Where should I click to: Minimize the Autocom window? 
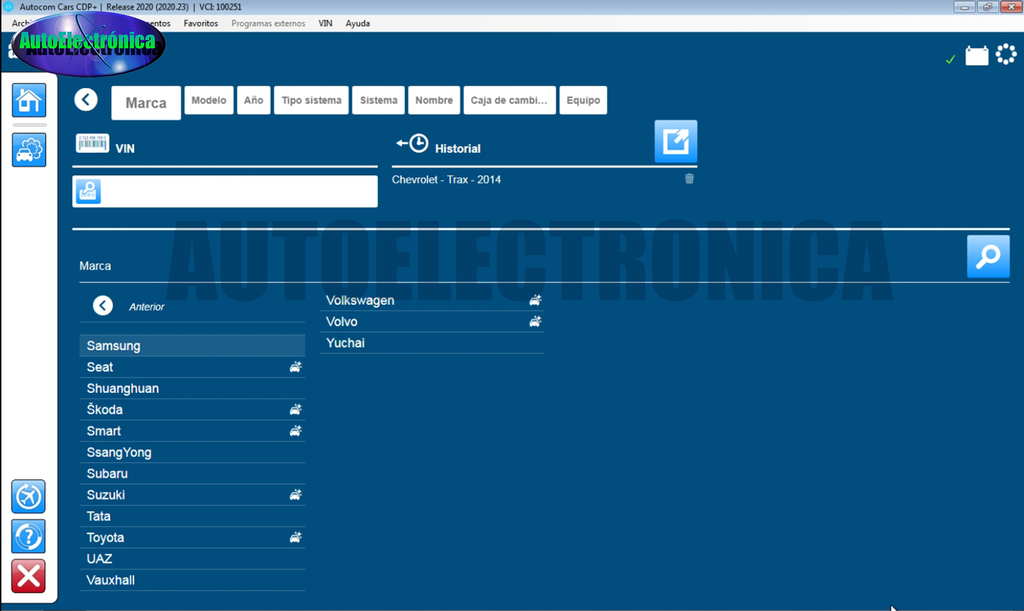click(x=965, y=7)
